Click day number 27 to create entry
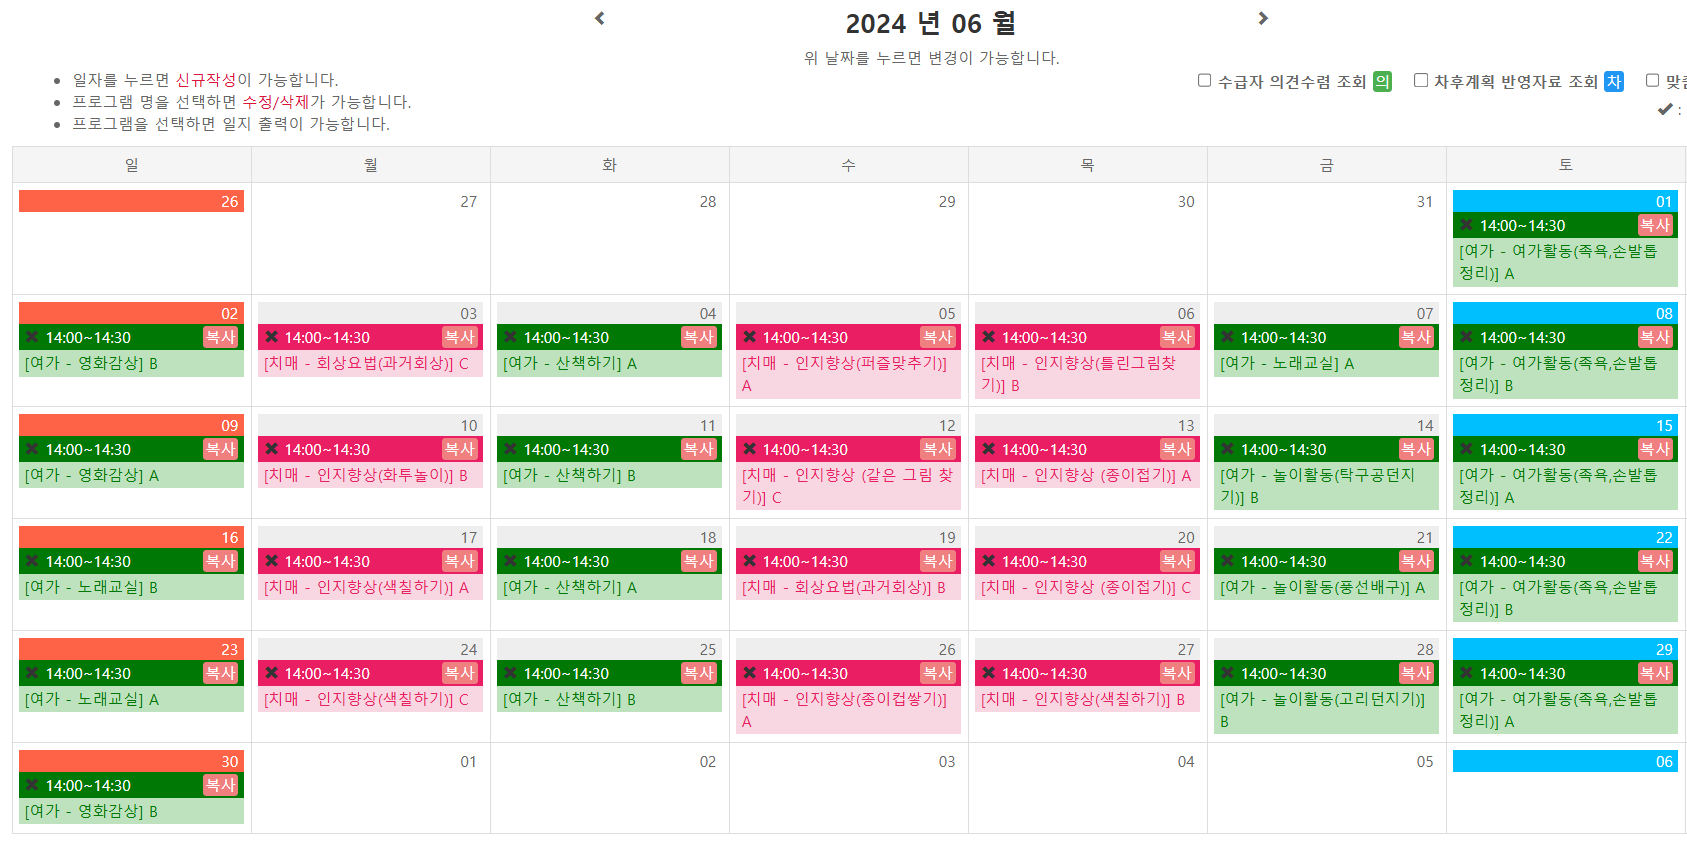 pos(468,201)
